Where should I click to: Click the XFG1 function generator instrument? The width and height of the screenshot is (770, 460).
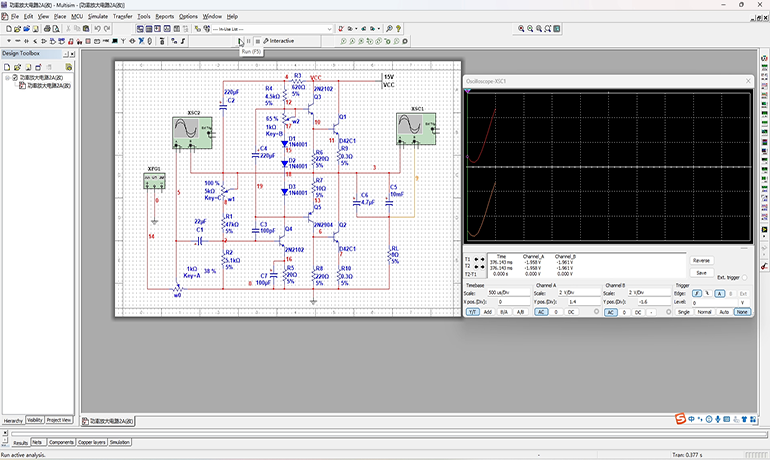154,181
